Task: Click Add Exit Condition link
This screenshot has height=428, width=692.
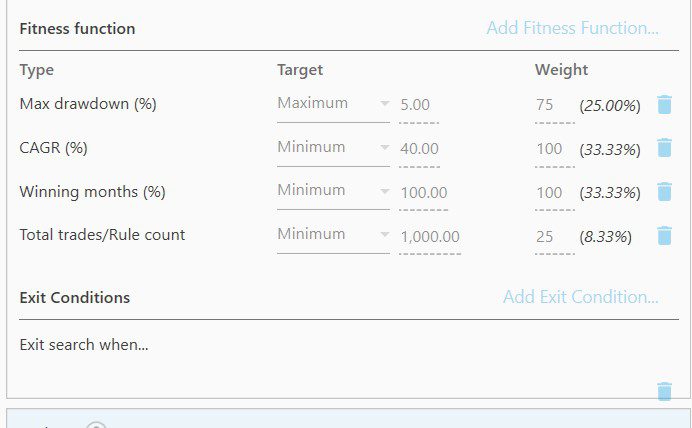Action: pos(580,297)
